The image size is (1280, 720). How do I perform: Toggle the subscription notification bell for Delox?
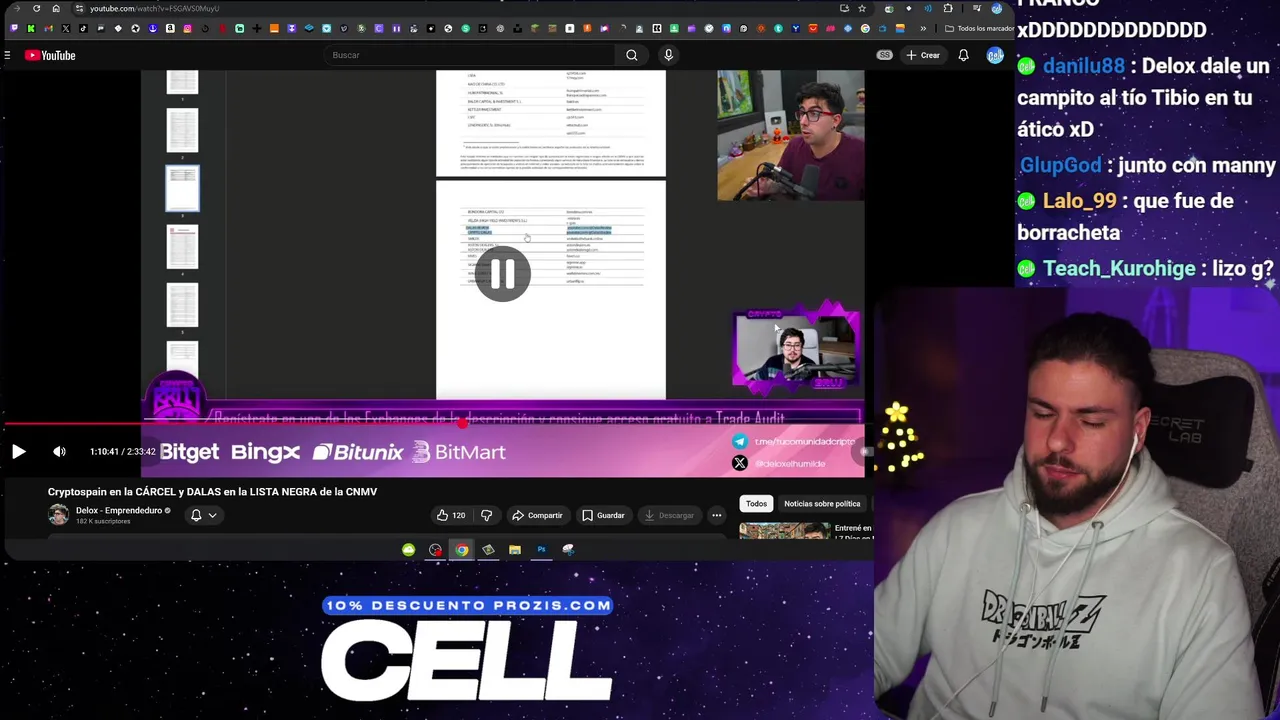click(x=196, y=515)
